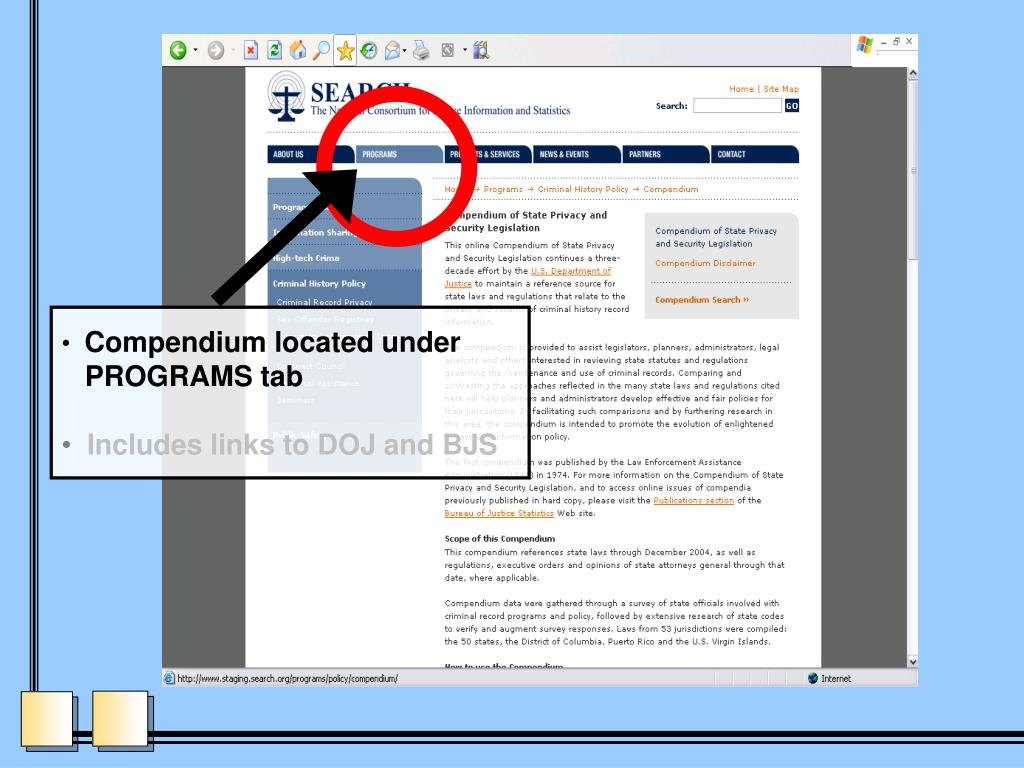Click the Internet zone globe icon
This screenshot has width=1024, height=768.
pyautogui.click(x=813, y=678)
